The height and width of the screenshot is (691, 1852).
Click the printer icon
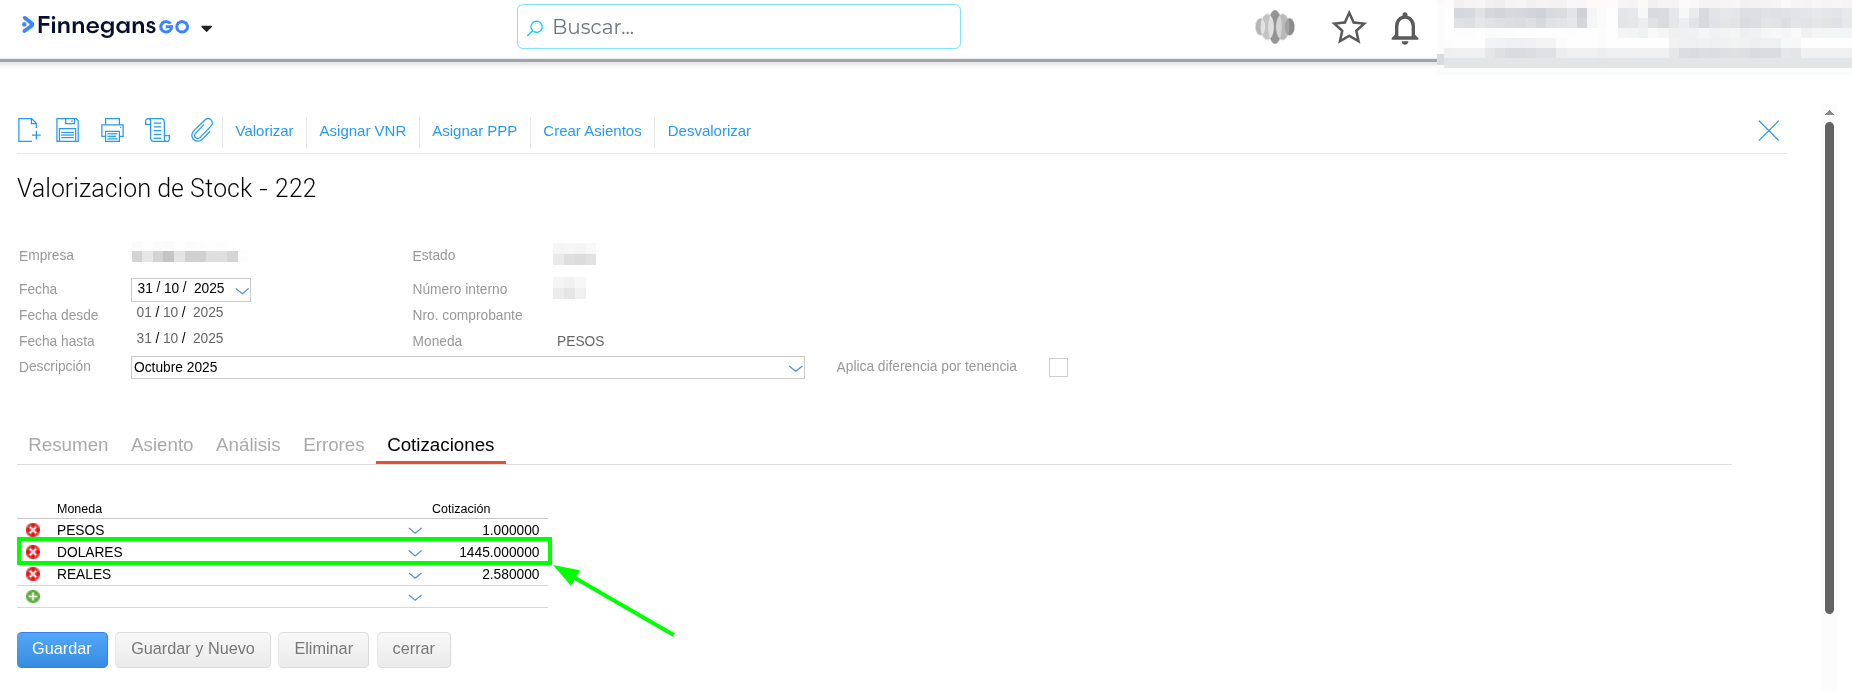pyautogui.click(x=113, y=130)
